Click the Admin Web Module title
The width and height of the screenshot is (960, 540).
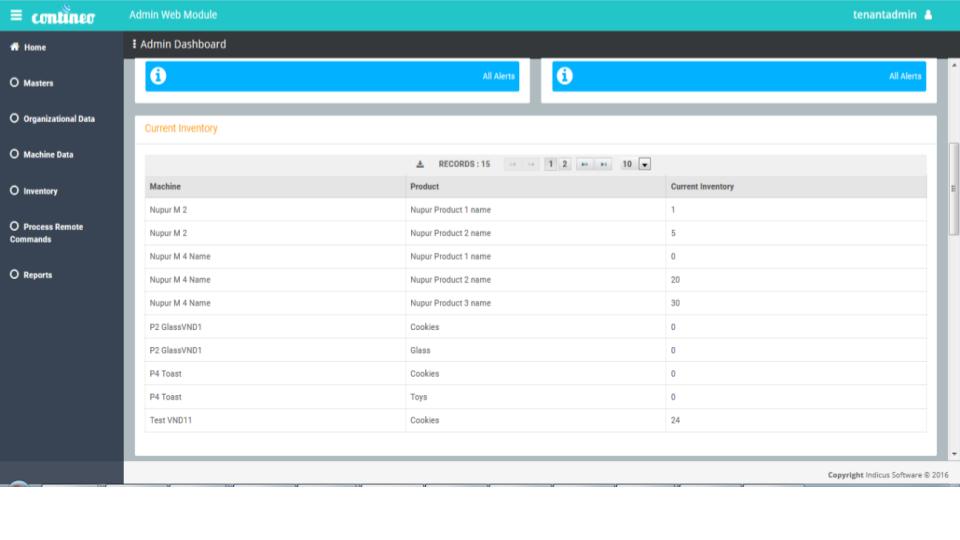click(173, 15)
